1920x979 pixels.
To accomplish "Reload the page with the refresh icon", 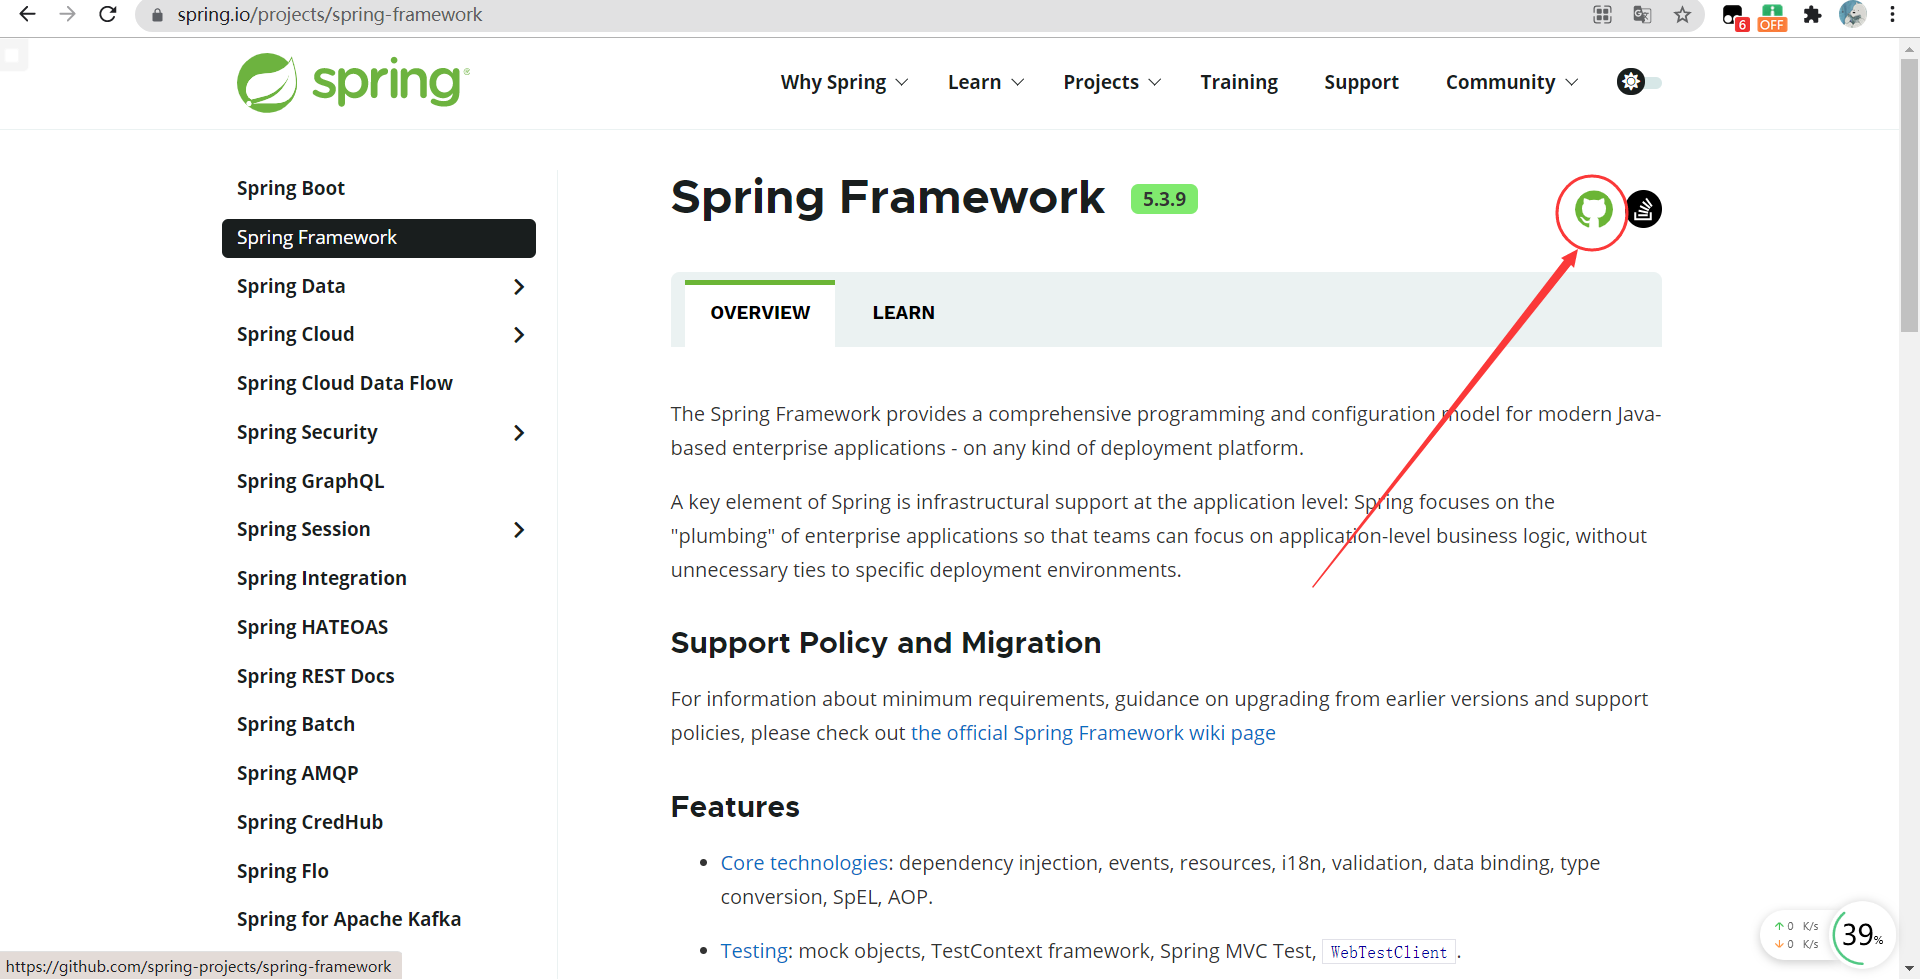I will coord(108,14).
